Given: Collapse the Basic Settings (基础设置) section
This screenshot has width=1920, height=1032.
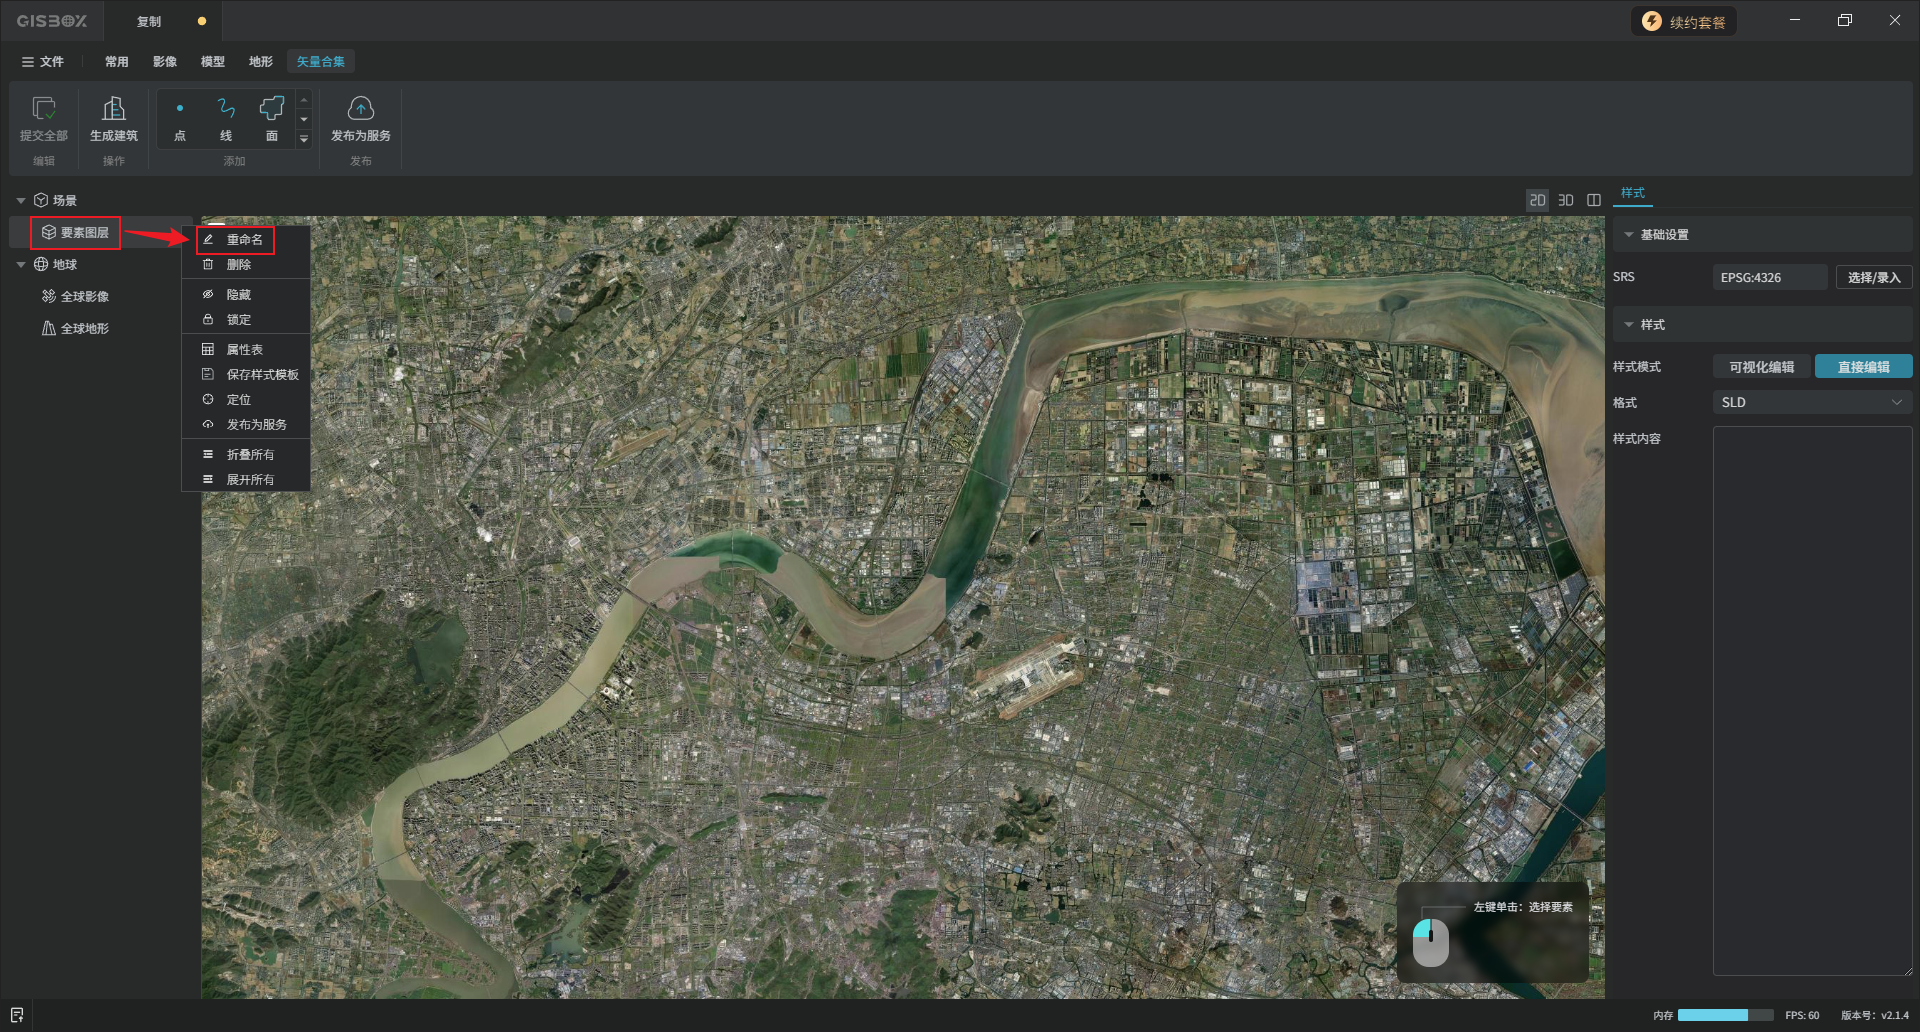Looking at the screenshot, I should pos(1629,235).
